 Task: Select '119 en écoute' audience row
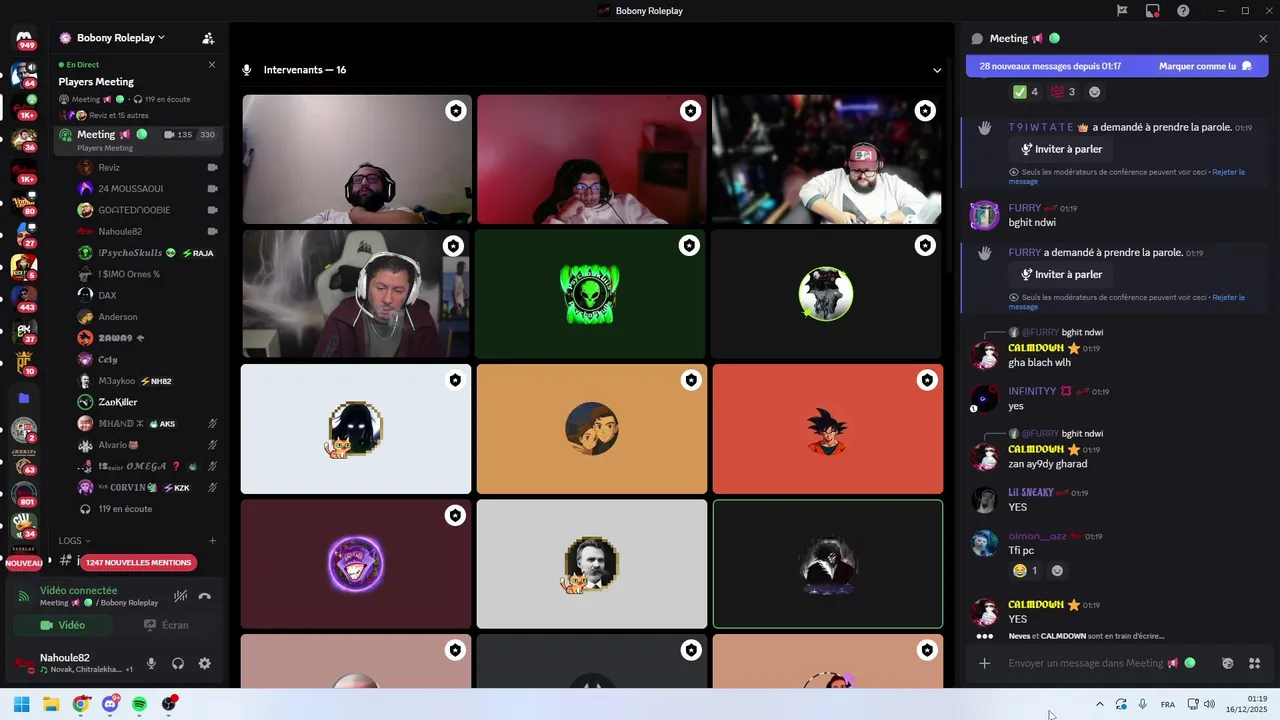tap(148, 509)
